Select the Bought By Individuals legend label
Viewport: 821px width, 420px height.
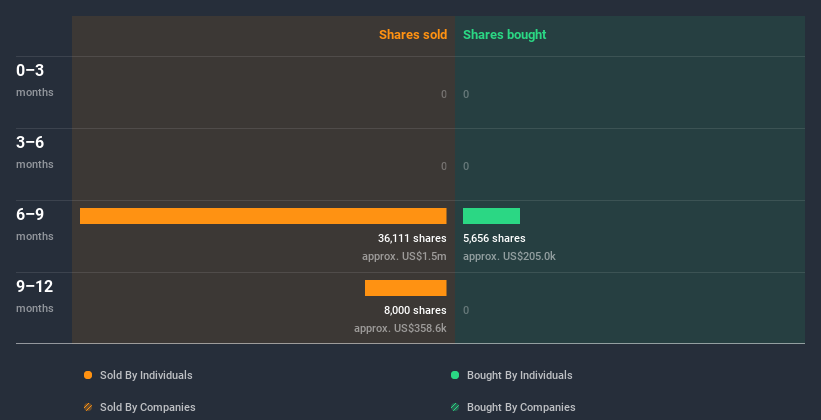tap(519, 375)
